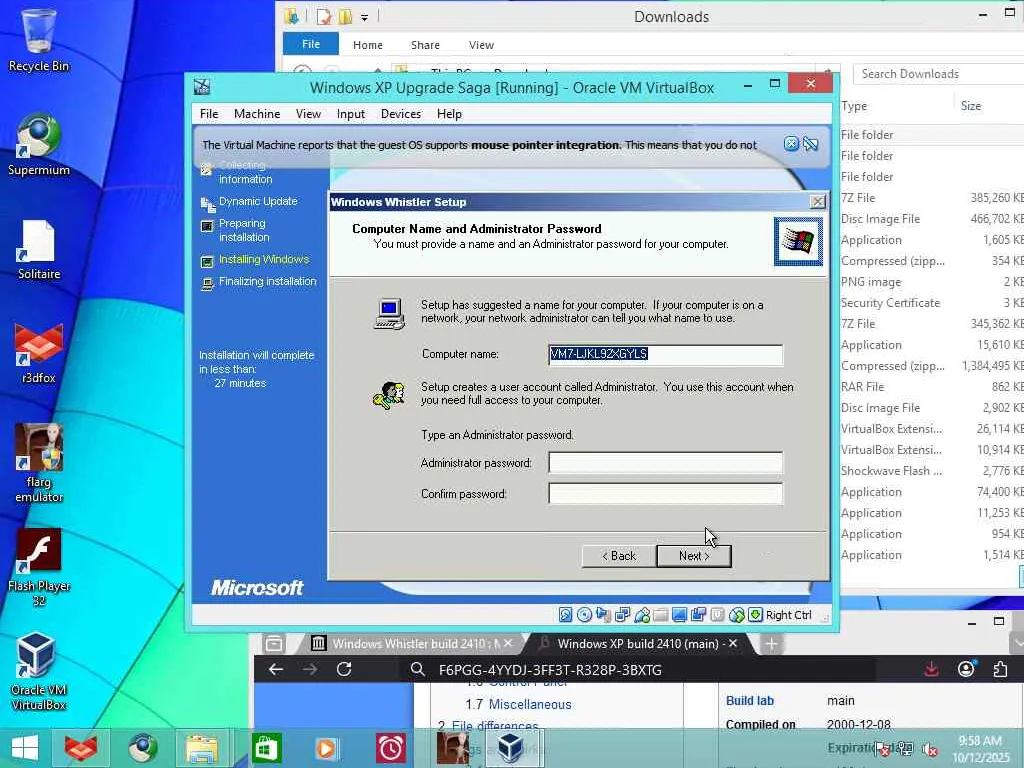1024x768 pixels.
Task: Switch to the Home ribbon tab in Downloads
Action: point(368,45)
